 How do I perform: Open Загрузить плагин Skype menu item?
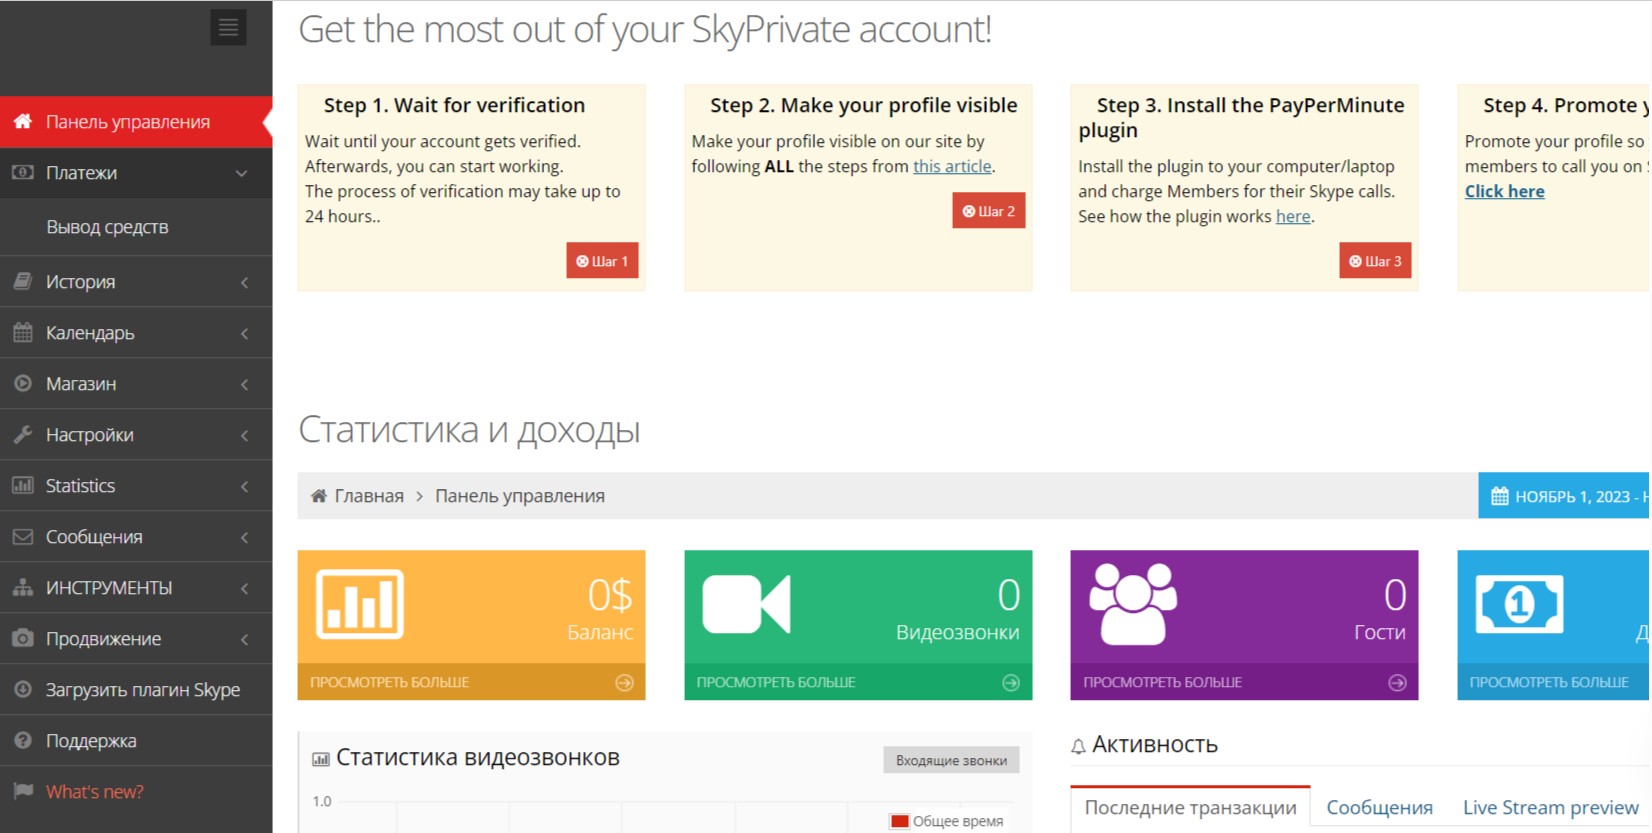click(x=136, y=690)
